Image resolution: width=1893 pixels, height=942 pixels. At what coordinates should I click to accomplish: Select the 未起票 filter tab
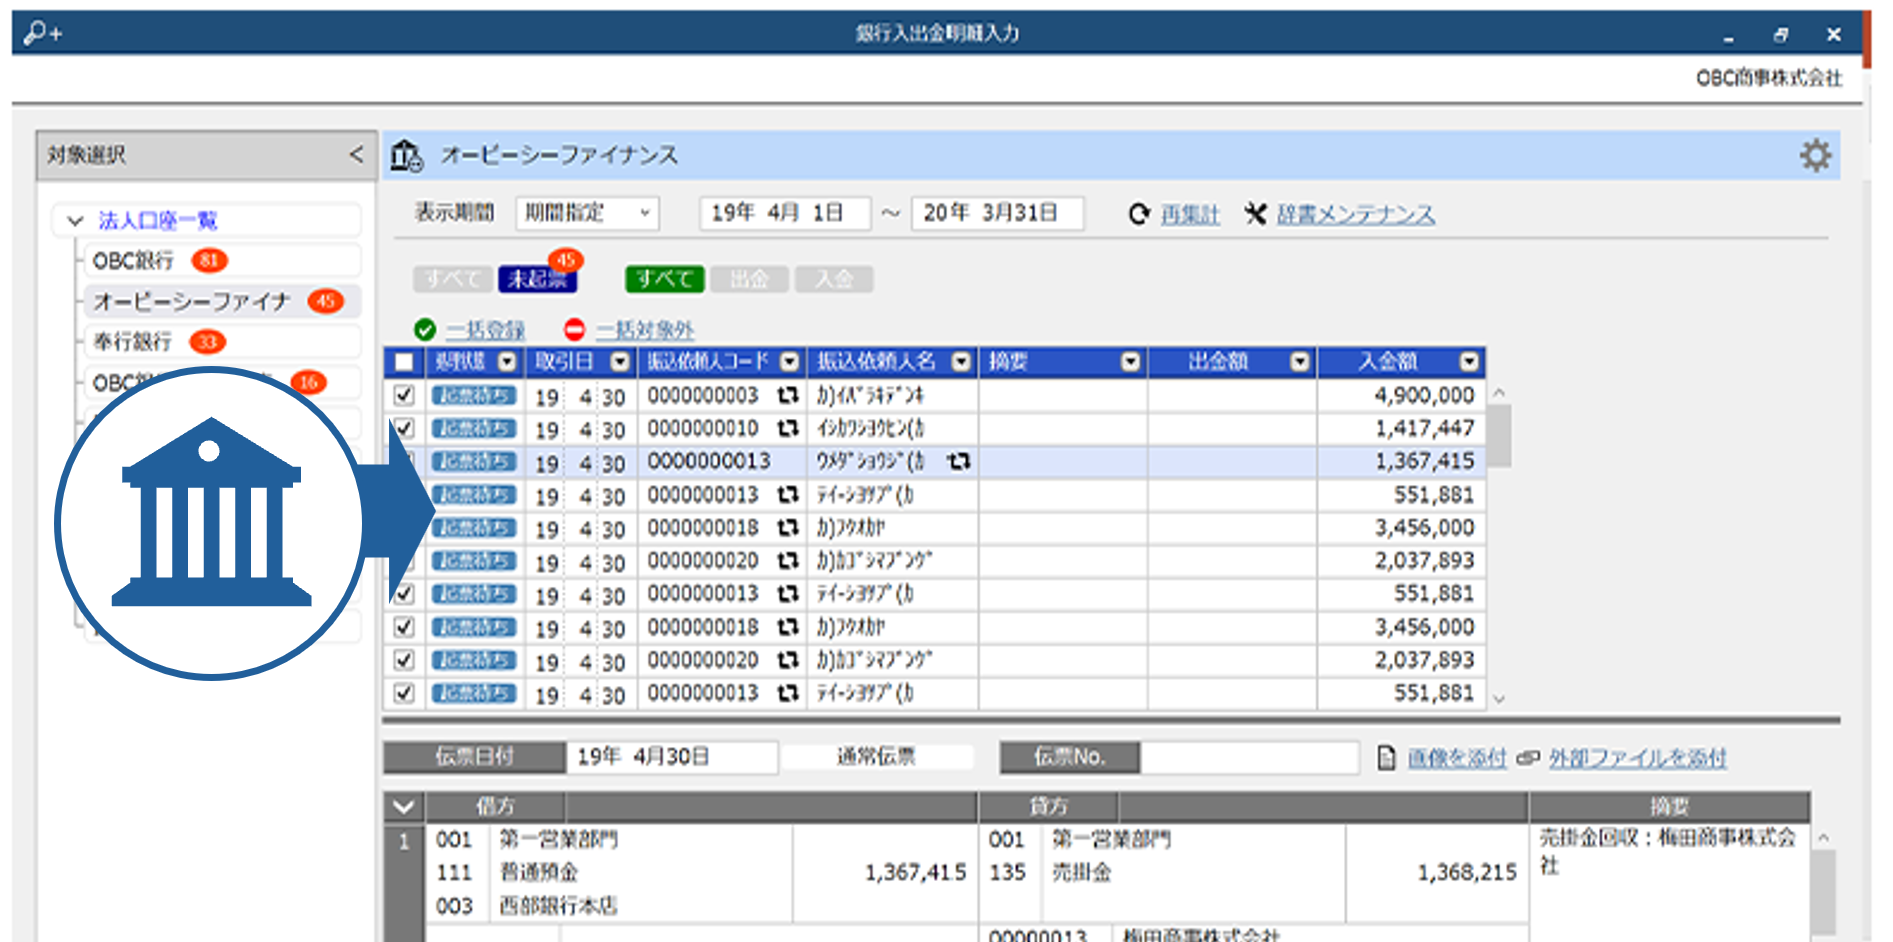click(x=537, y=279)
